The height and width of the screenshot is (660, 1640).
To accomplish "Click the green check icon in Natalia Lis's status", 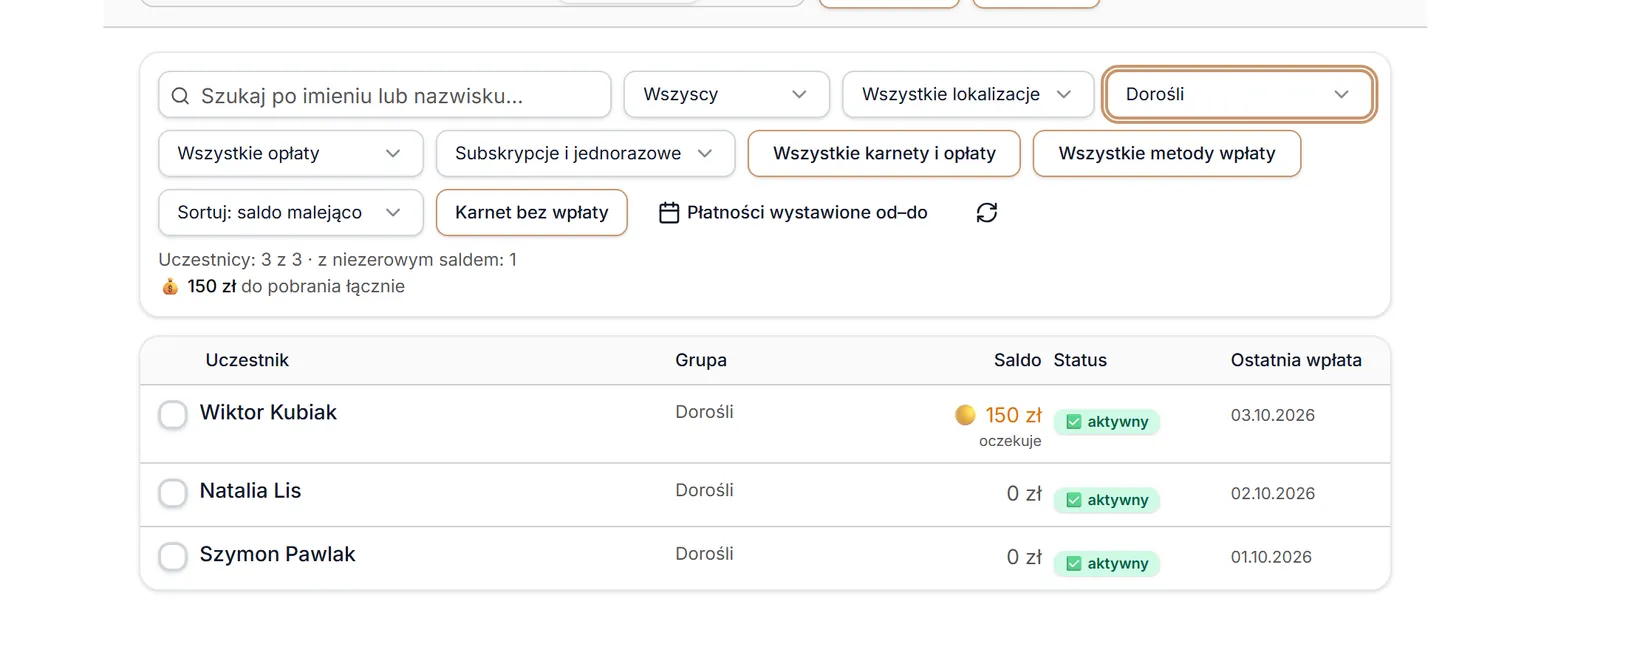I will pyautogui.click(x=1074, y=500).
